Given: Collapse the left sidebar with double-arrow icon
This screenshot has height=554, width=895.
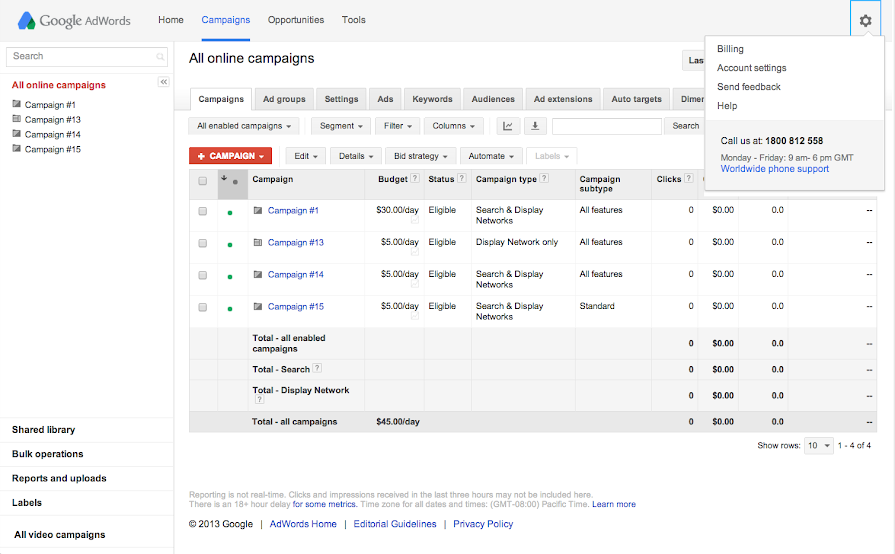Looking at the screenshot, I should 164,82.
